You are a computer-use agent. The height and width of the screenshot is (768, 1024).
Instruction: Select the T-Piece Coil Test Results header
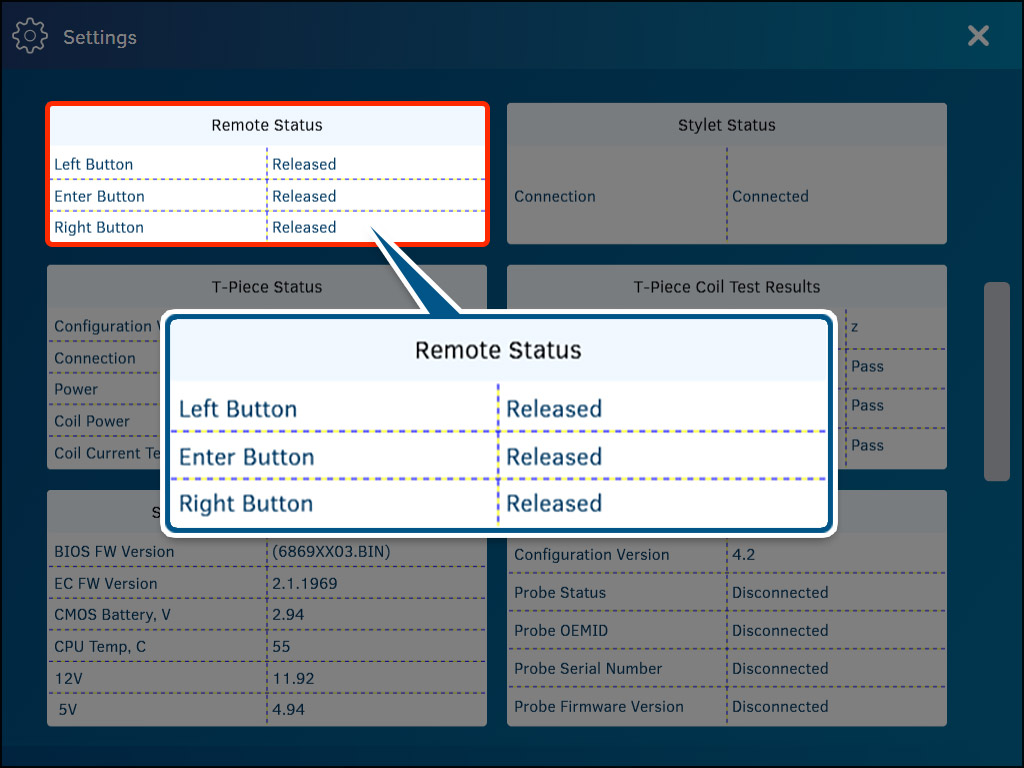pyautogui.click(x=726, y=287)
